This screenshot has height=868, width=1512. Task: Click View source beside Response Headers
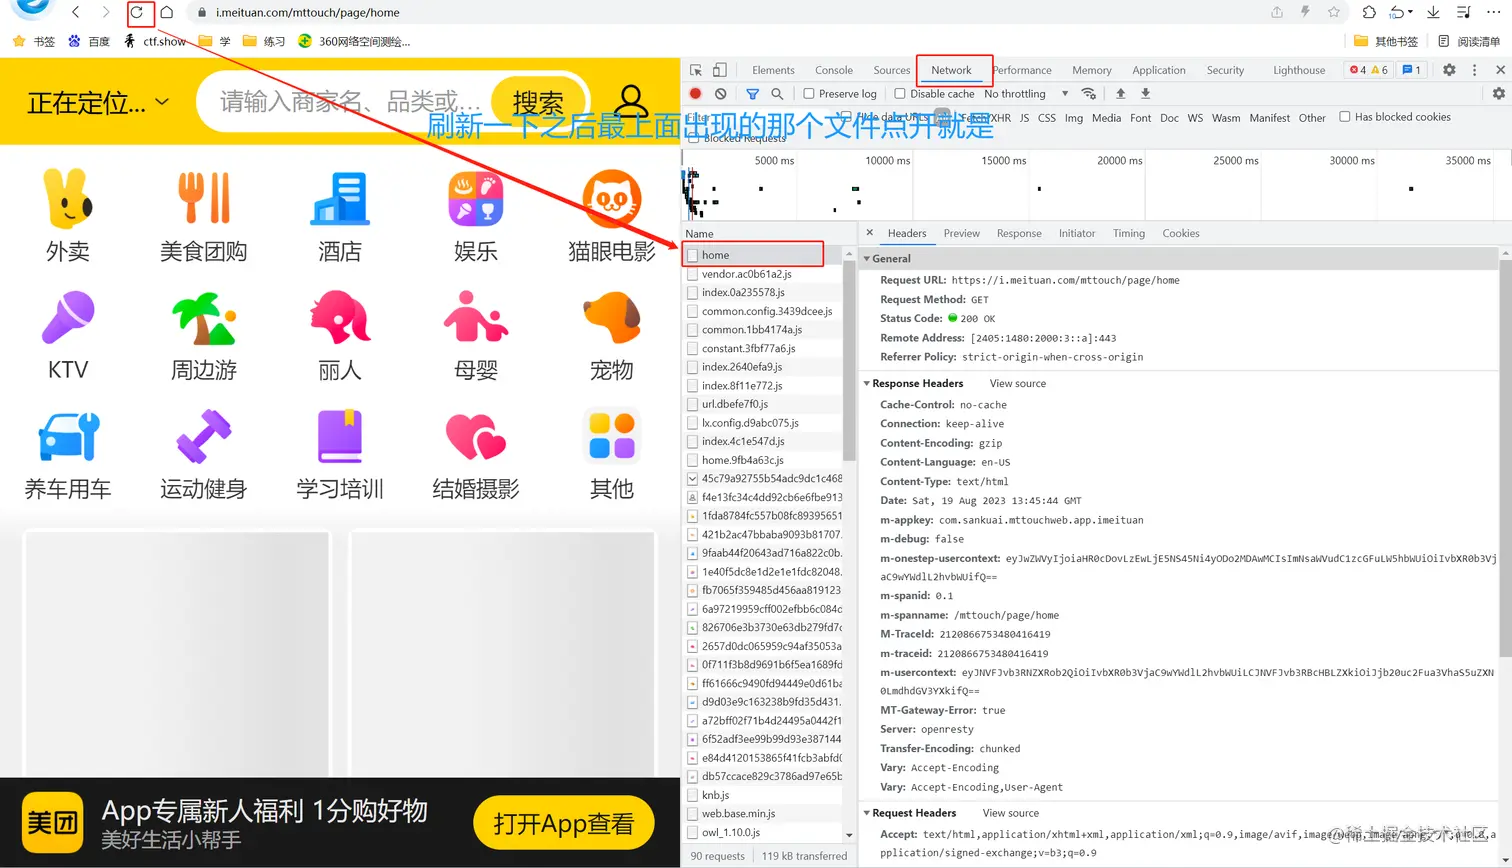[1018, 383]
